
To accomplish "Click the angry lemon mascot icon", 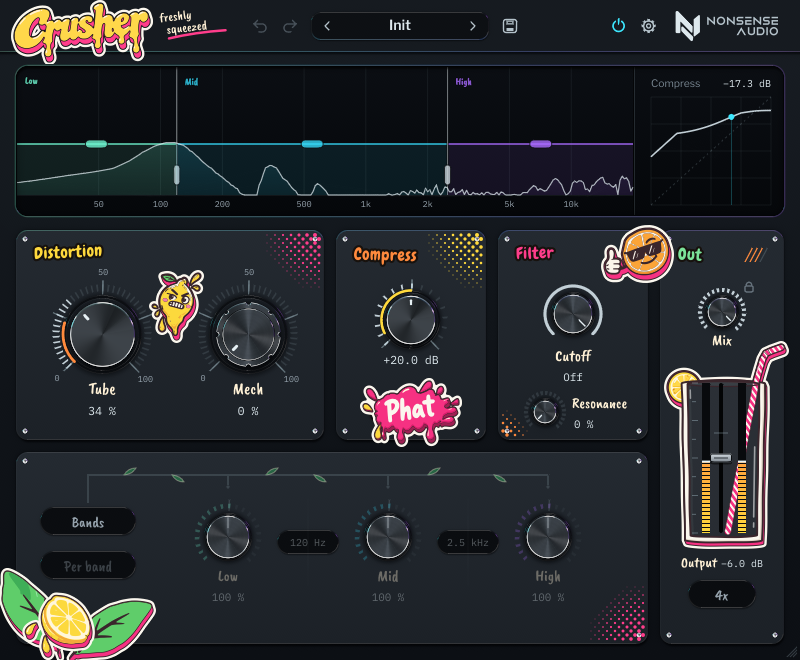I will 176,305.
